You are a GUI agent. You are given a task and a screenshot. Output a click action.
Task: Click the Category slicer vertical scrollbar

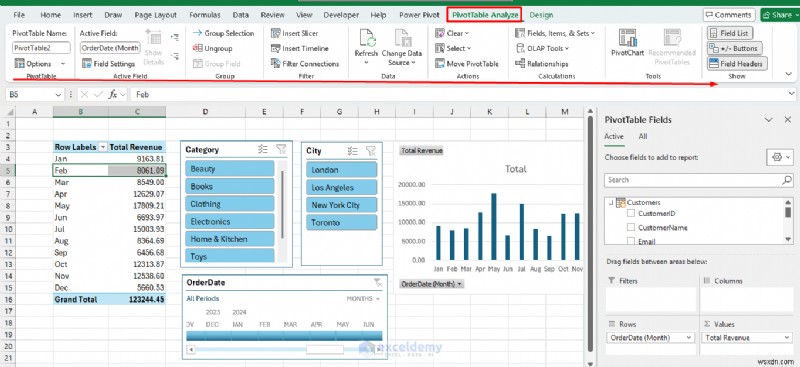click(282, 204)
